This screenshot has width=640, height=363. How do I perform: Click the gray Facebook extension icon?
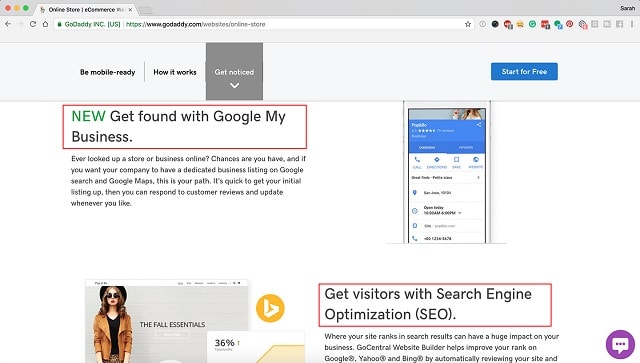point(620,24)
